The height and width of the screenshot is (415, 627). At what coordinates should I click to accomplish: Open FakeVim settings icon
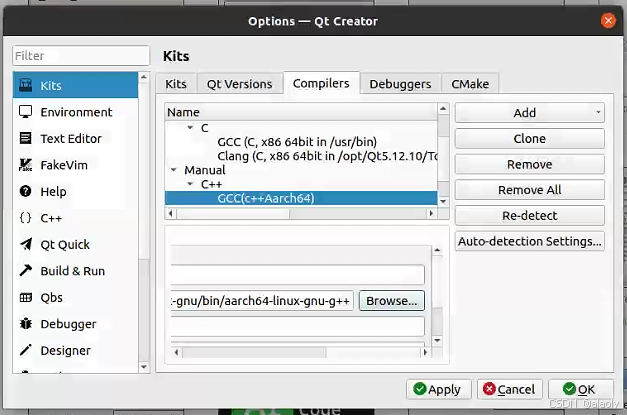[26, 165]
